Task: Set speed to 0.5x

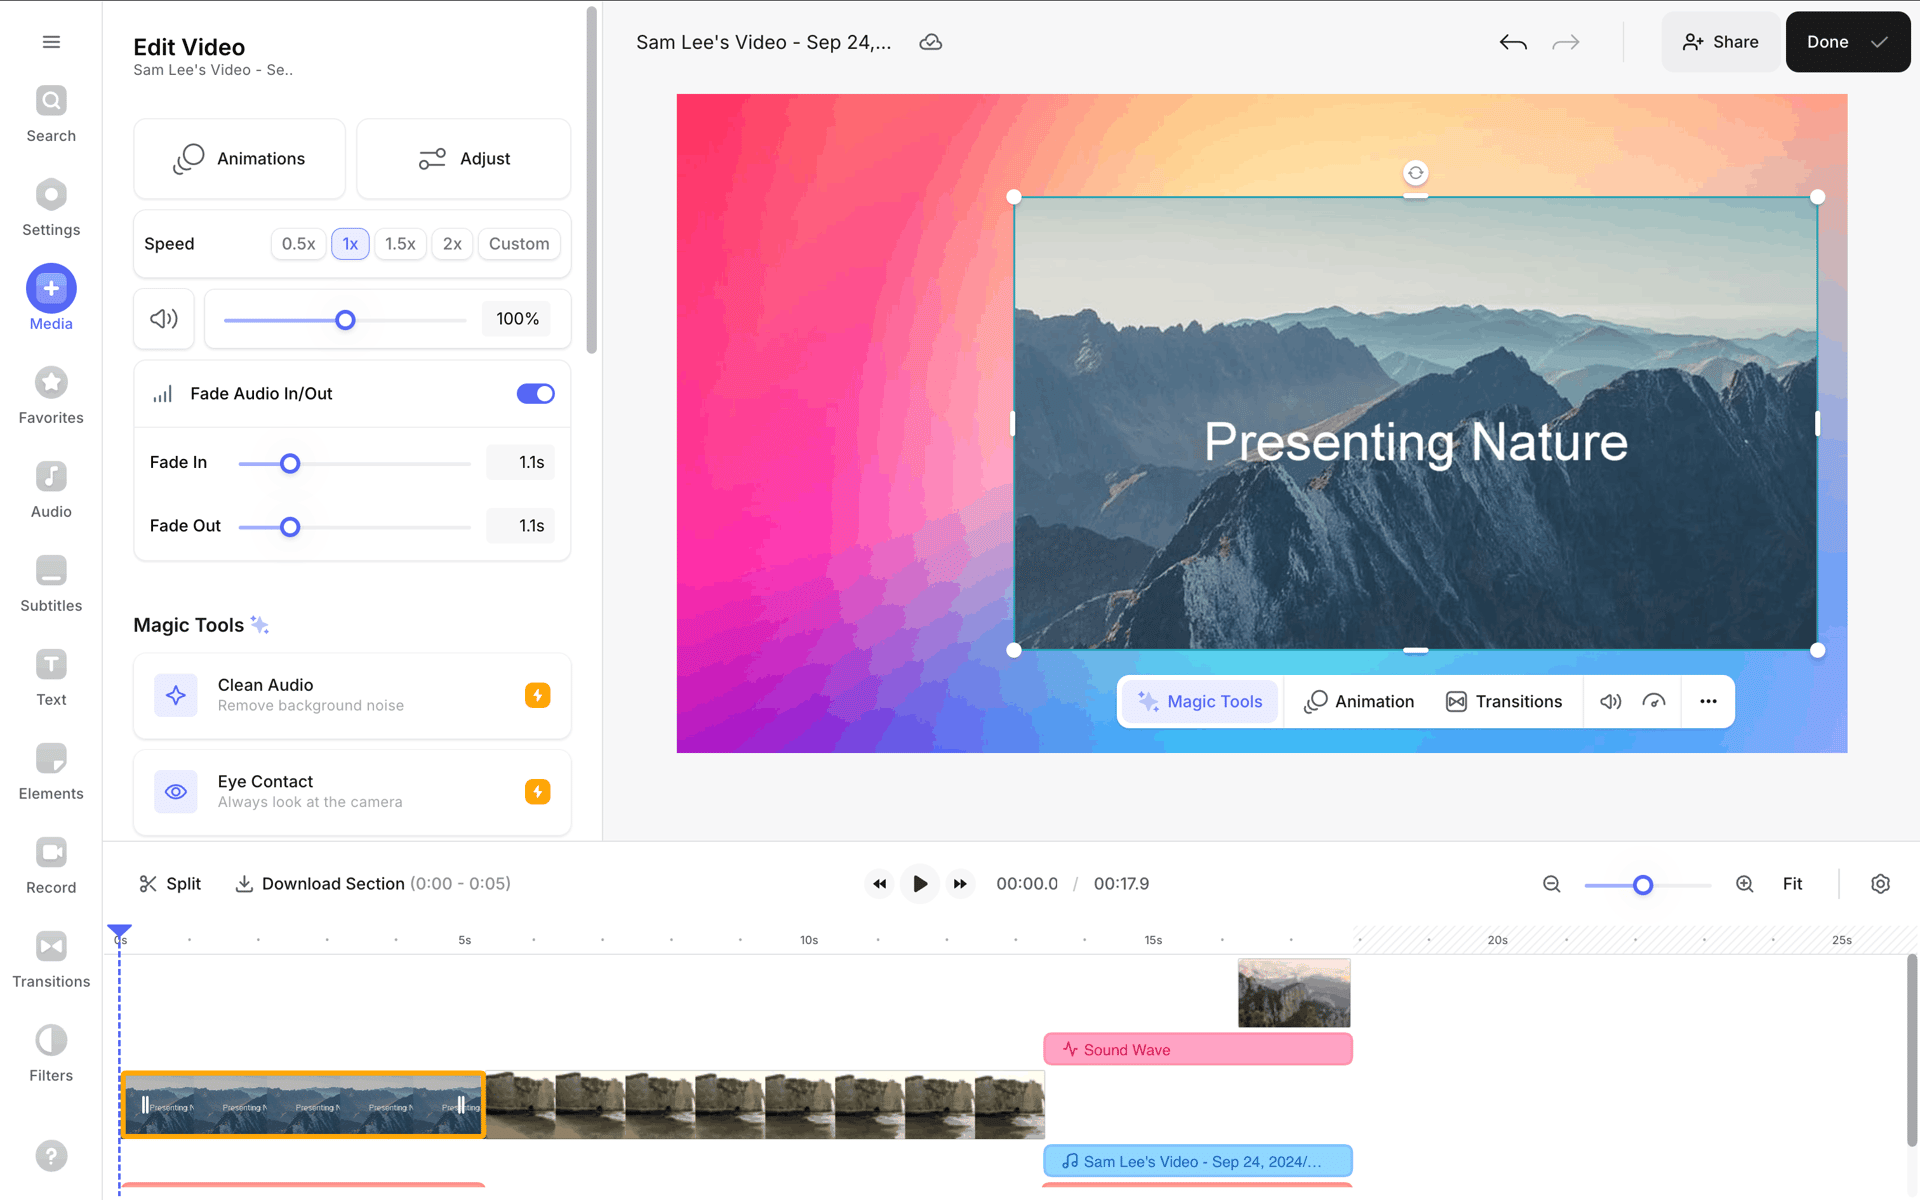Action: pos(298,244)
